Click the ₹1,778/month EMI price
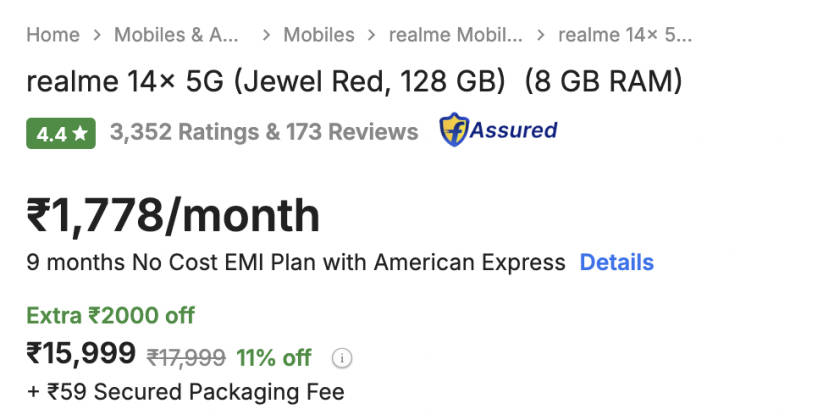Image resolution: width=823 pixels, height=420 pixels. tap(173, 216)
